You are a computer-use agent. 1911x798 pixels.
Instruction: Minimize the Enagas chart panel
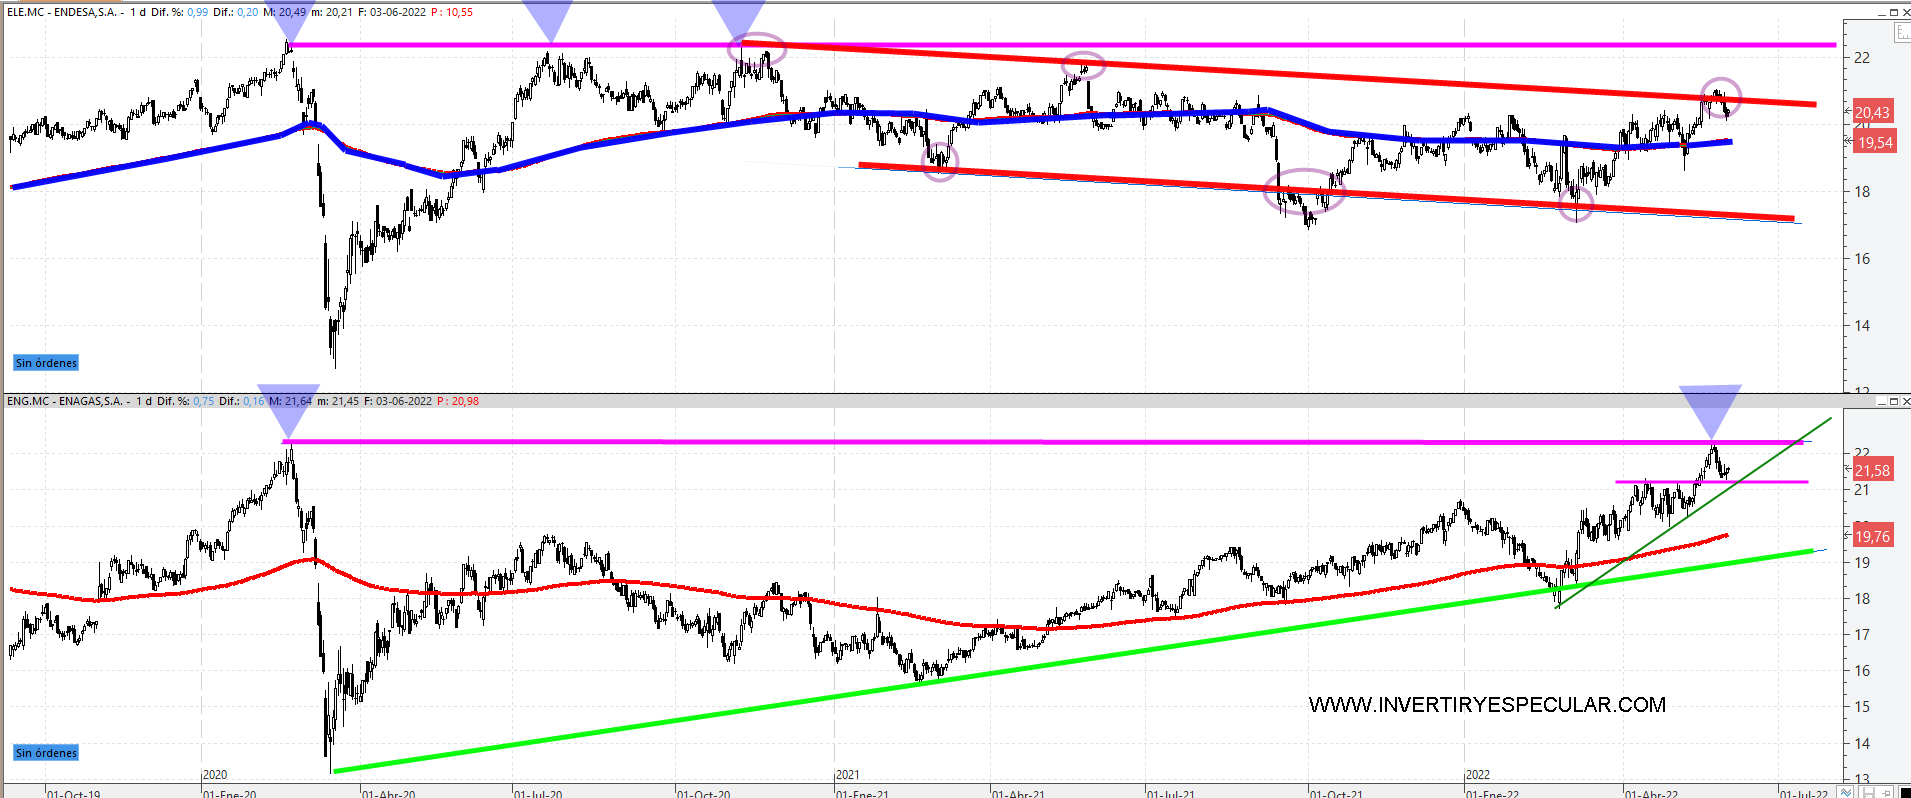click(1880, 401)
